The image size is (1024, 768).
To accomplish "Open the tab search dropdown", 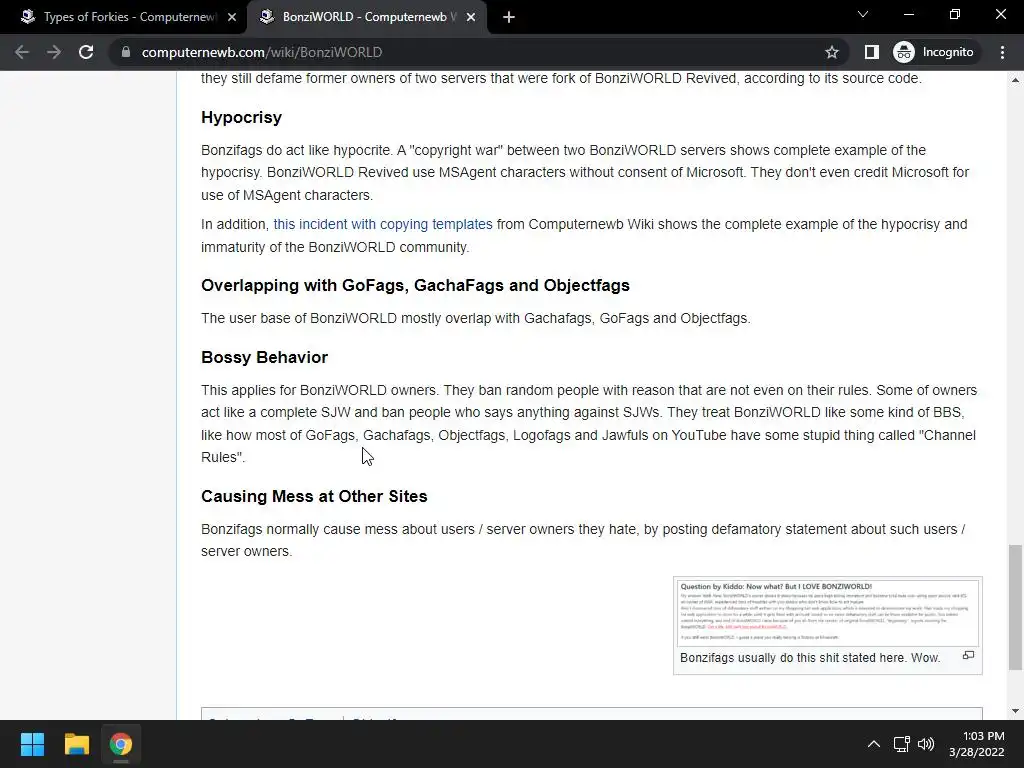I will [863, 14].
